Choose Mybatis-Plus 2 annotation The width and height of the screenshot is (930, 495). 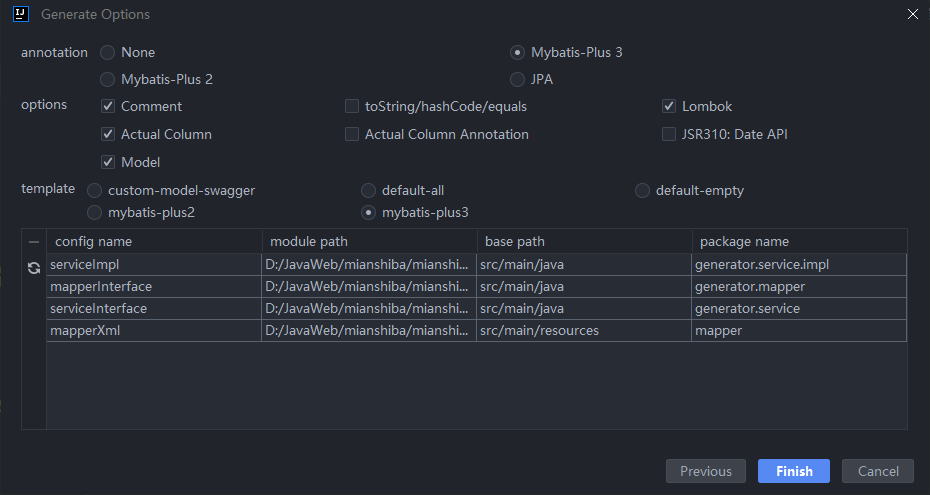click(x=107, y=79)
